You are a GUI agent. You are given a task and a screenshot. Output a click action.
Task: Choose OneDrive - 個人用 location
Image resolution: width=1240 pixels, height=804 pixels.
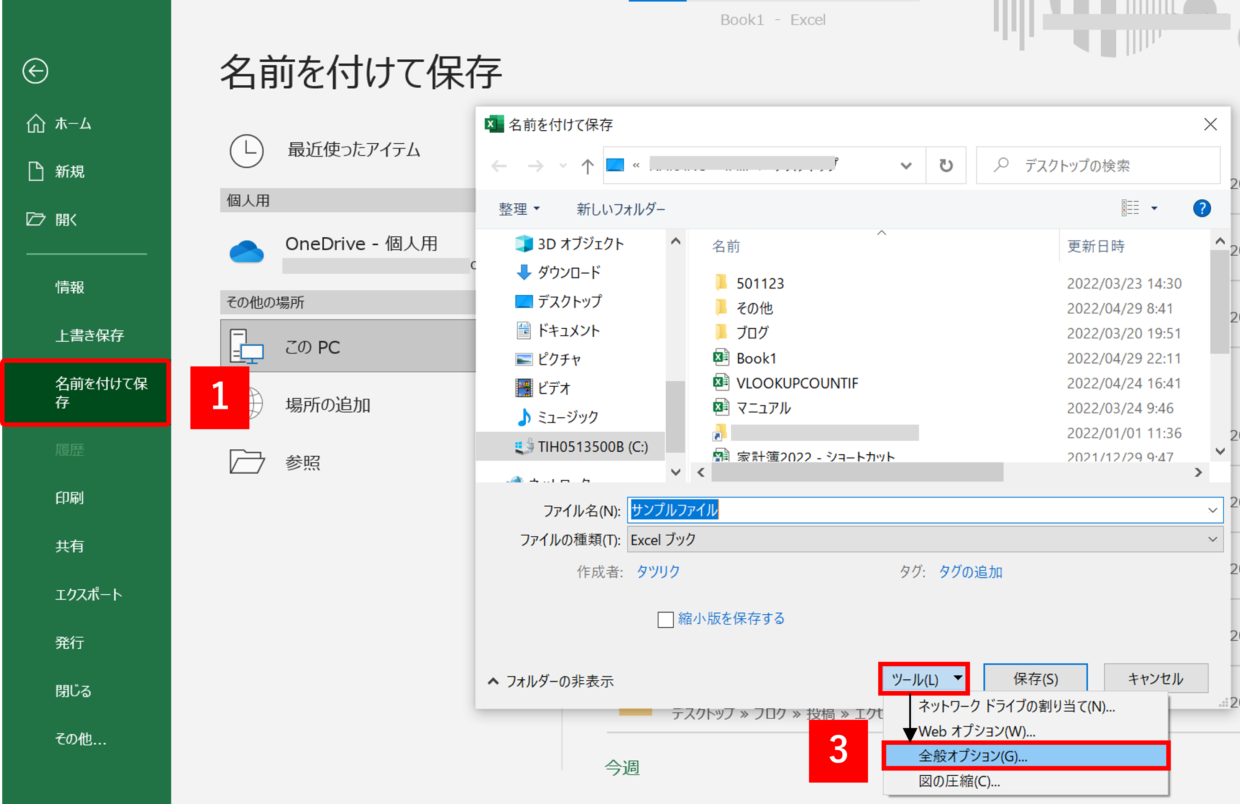pyautogui.click(x=348, y=251)
